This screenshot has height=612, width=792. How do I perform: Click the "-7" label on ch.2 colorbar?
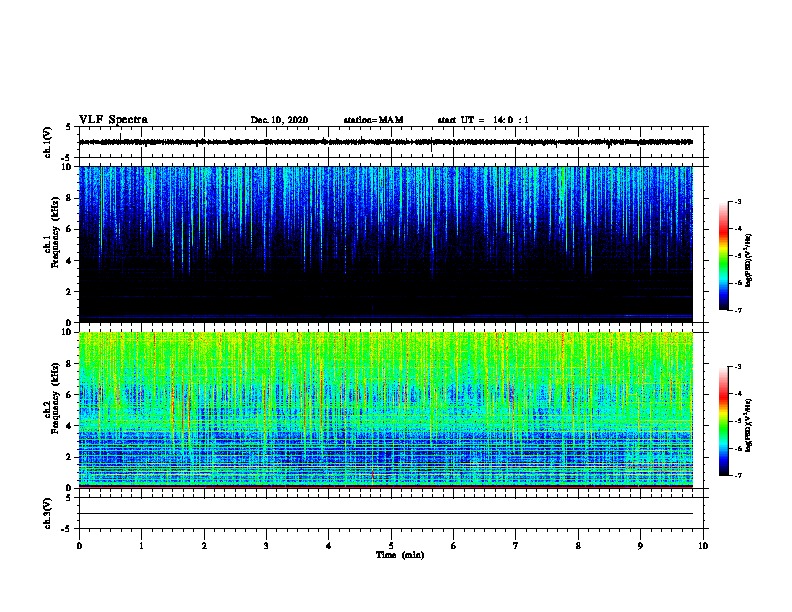(x=738, y=475)
